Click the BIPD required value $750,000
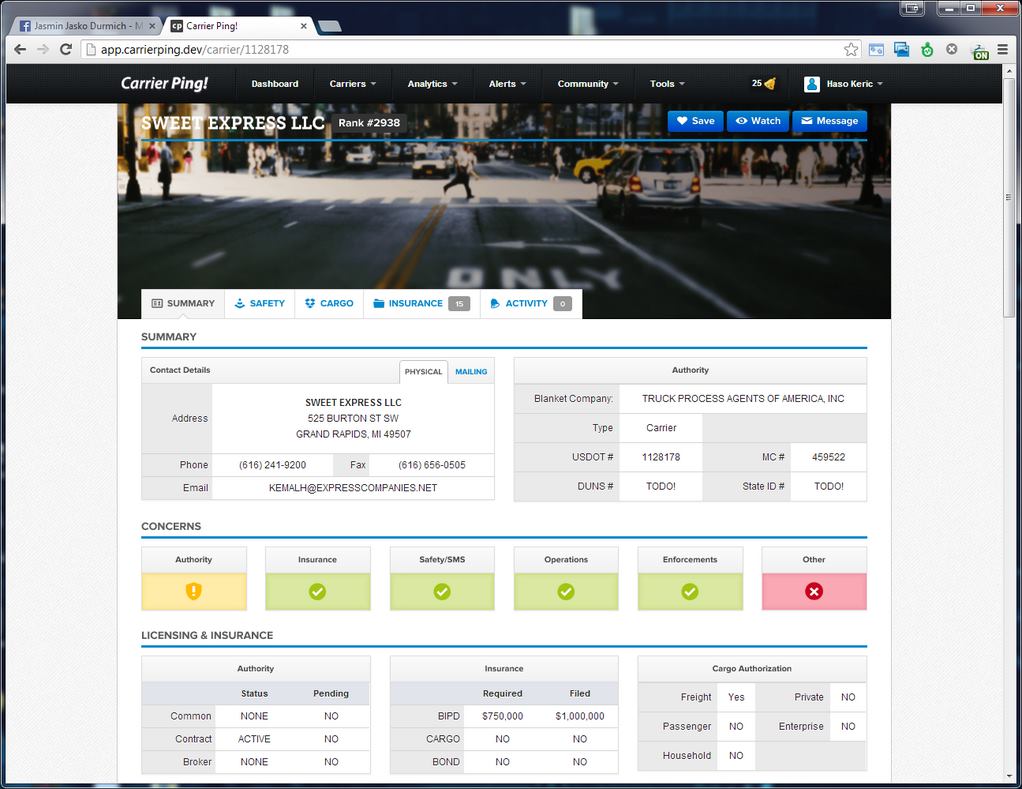The height and width of the screenshot is (789, 1022). point(503,716)
